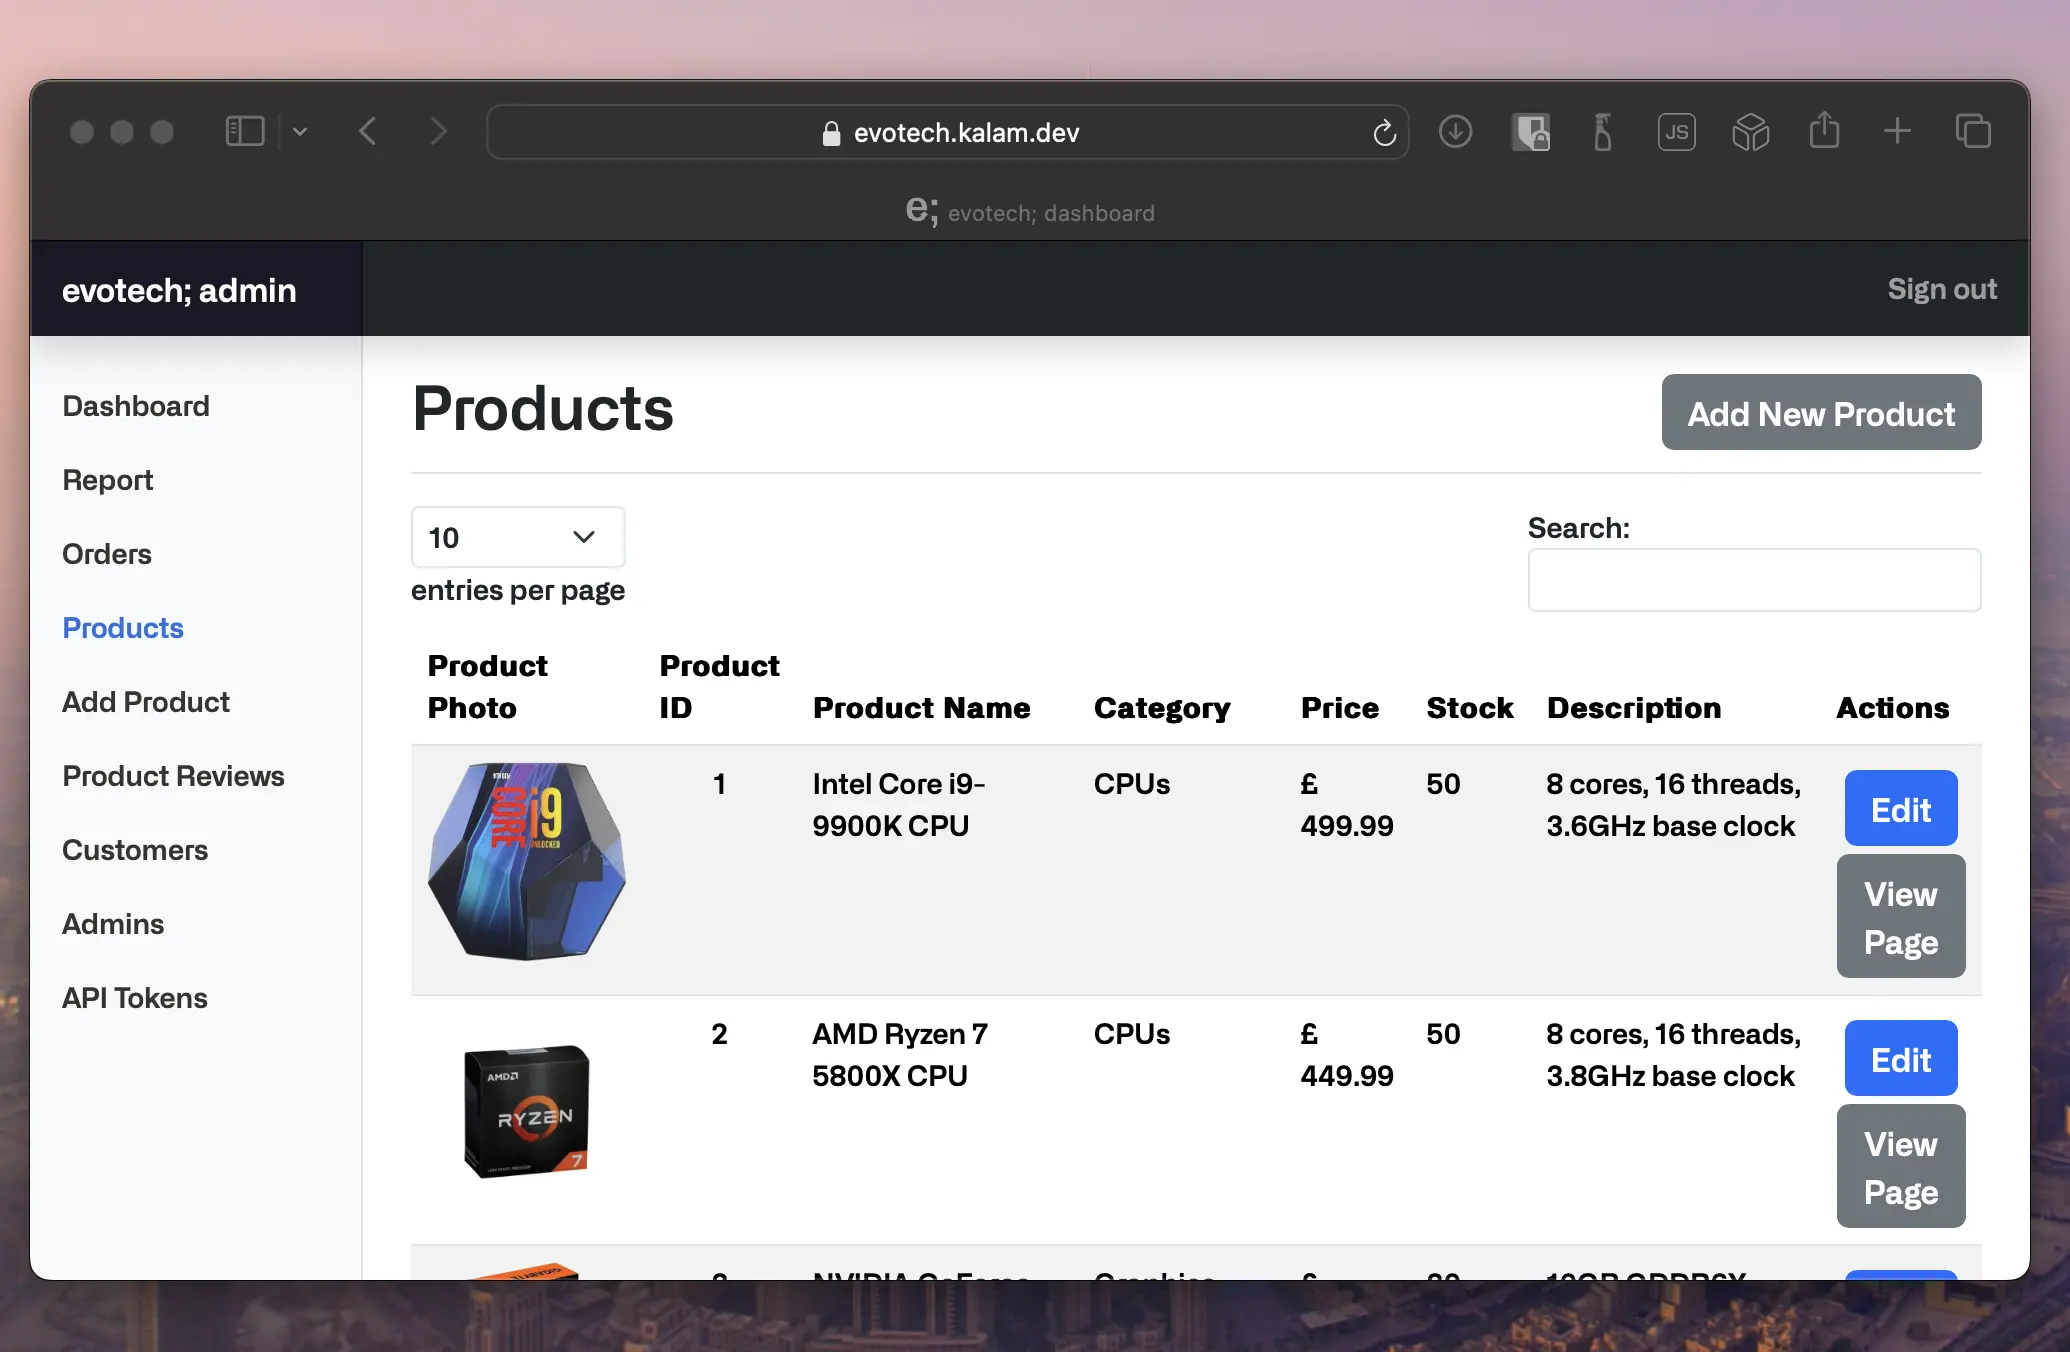The height and width of the screenshot is (1352, 2070).
Task: Open the Share menu icon
Action: [x=1824, y=130]
